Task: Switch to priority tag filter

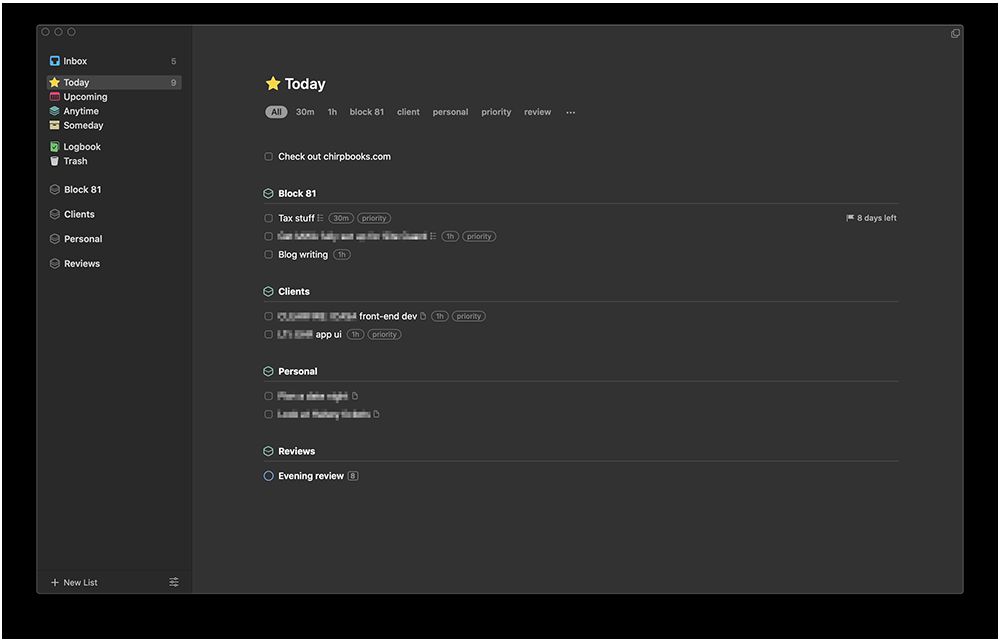Action: (x=496, y=113)
